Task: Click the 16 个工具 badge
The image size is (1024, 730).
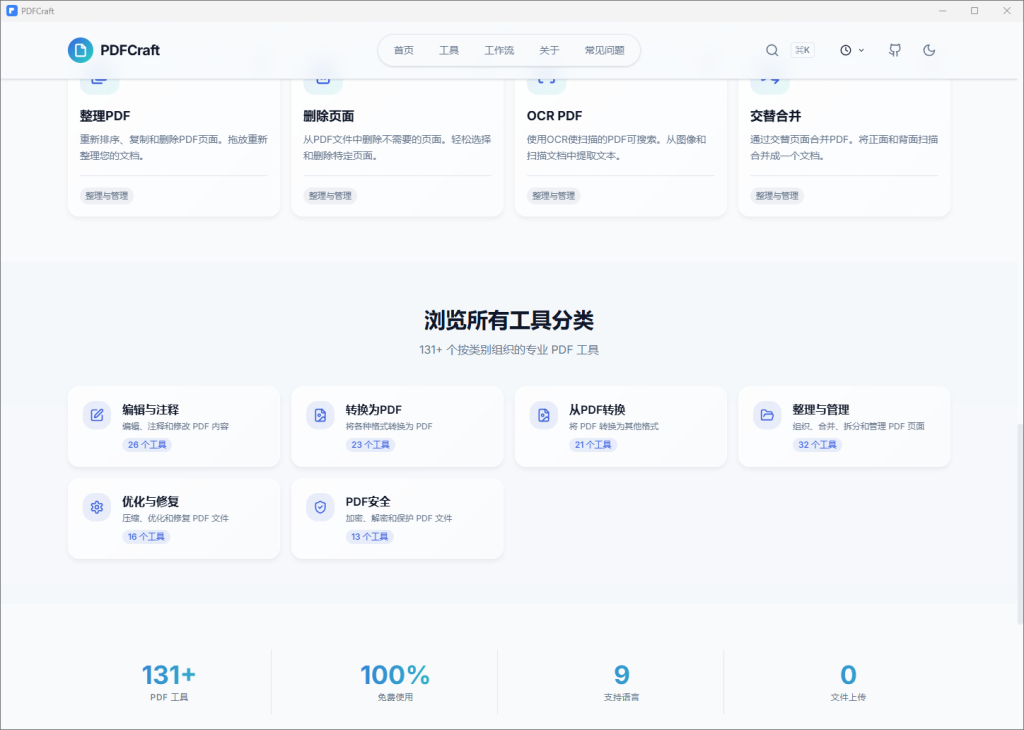Action: [x=146, y=537]
